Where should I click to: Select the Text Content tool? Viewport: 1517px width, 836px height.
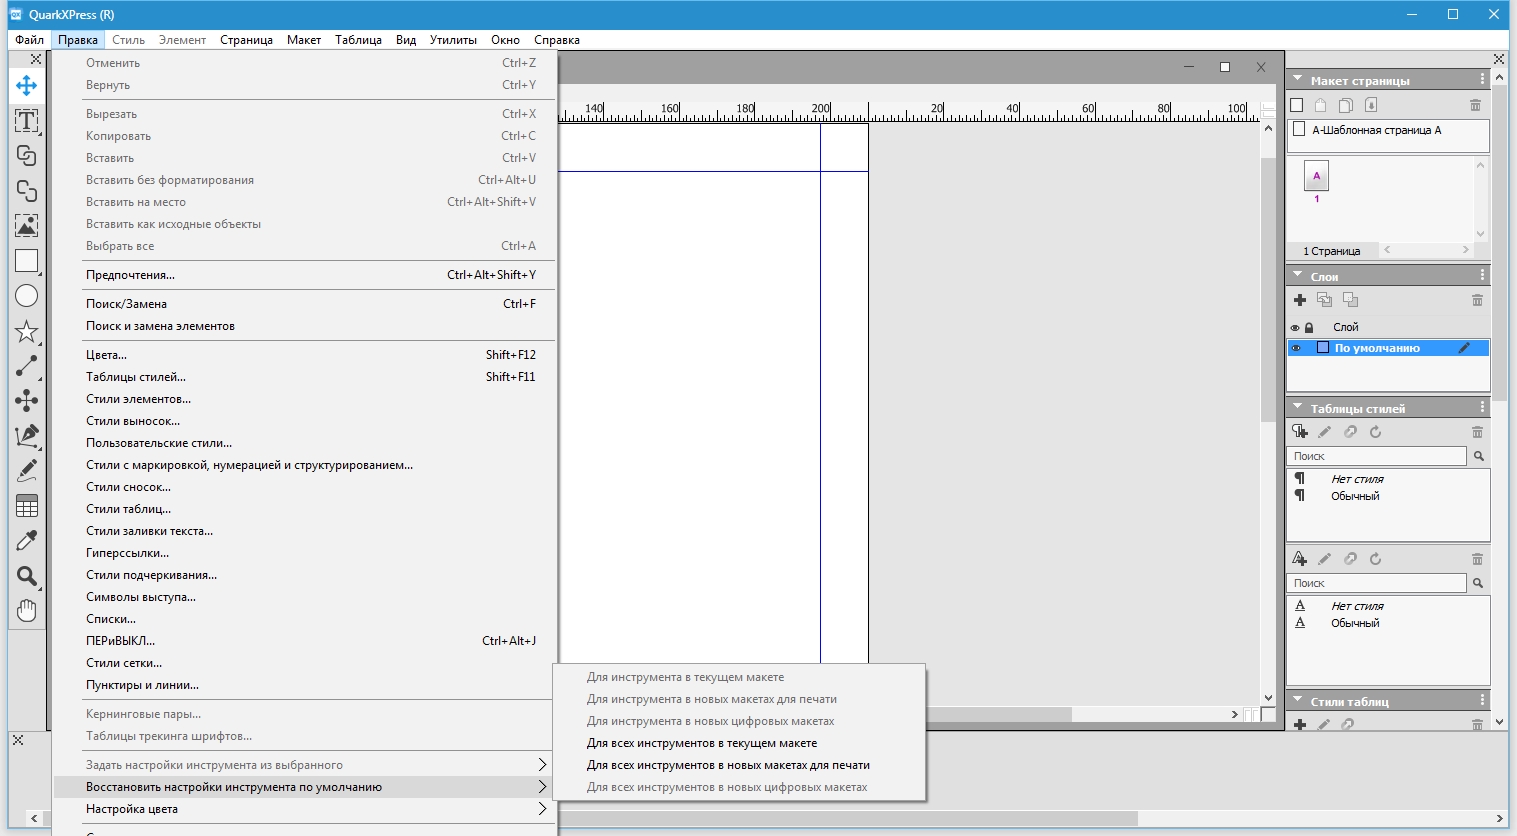(27, 121)
